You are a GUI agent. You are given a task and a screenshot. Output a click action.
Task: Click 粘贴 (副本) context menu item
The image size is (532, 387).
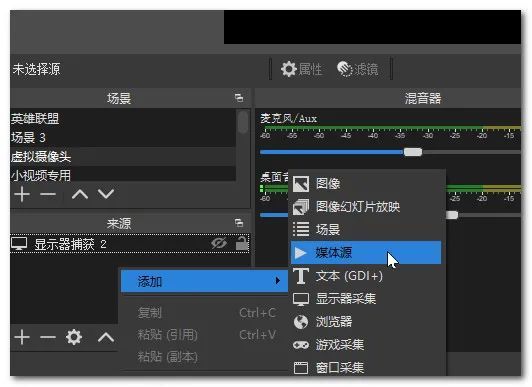pos(205,357)
